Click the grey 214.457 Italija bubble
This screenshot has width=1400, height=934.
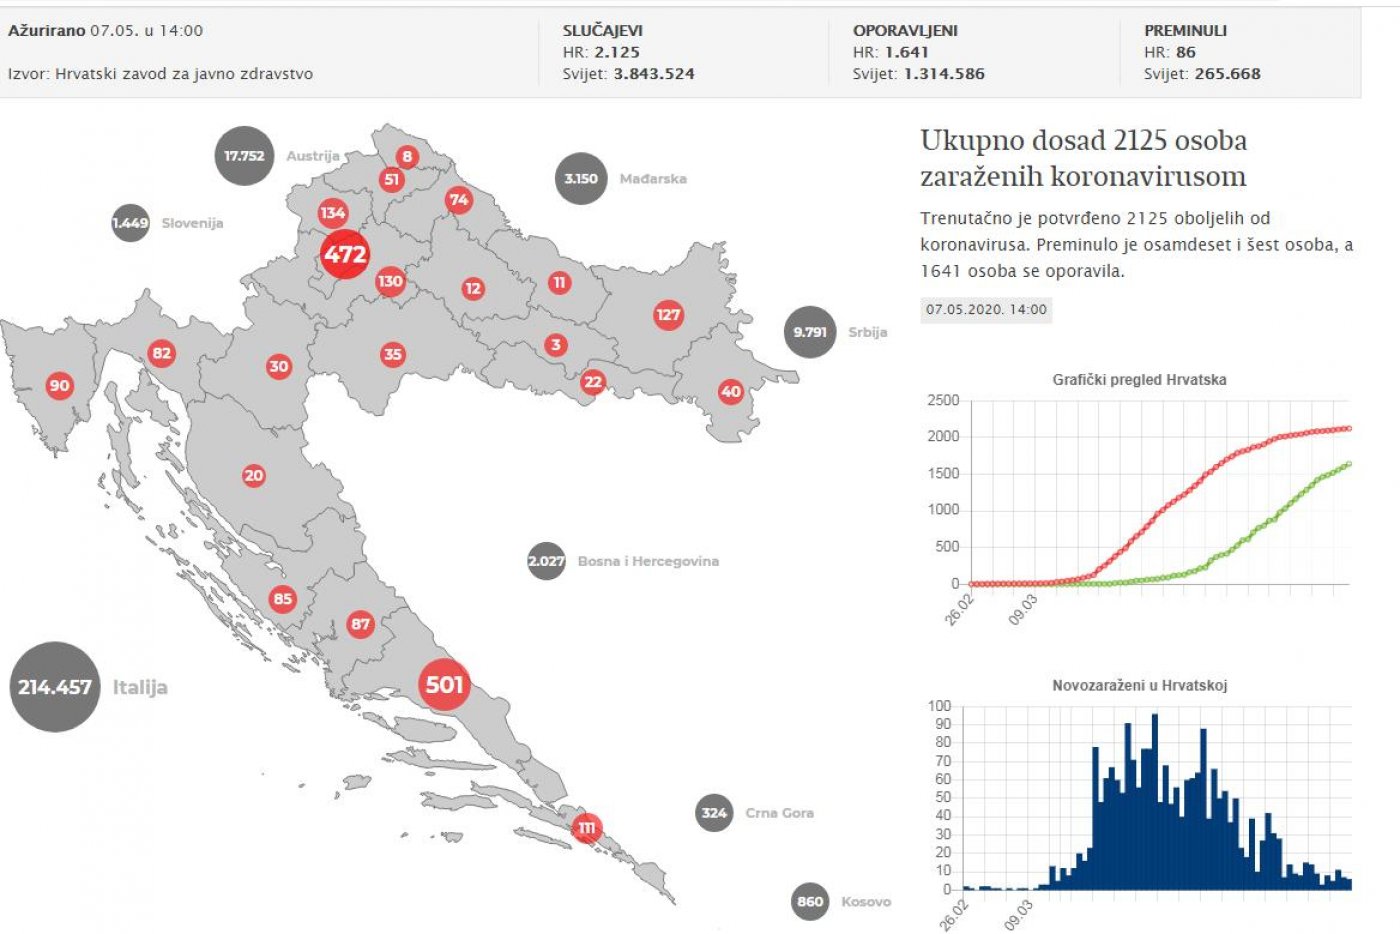pos(55,687)
